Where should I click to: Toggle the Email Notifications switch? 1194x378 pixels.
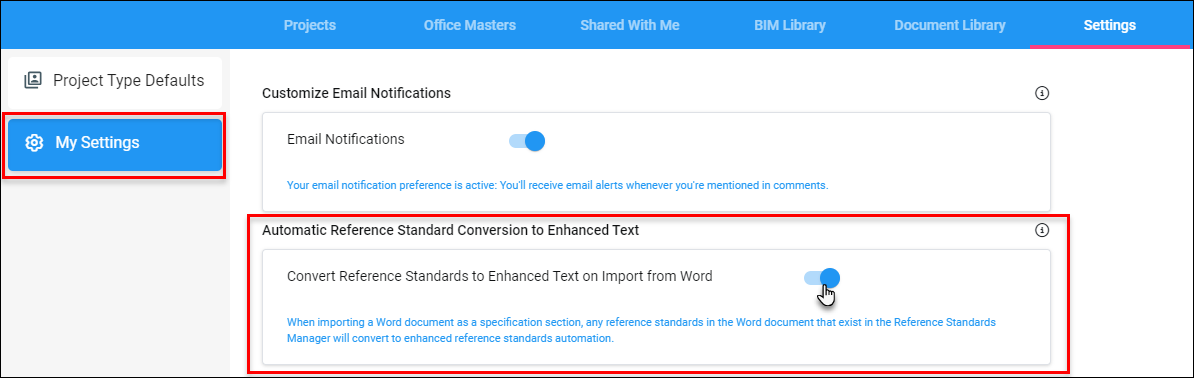point(527,141)
